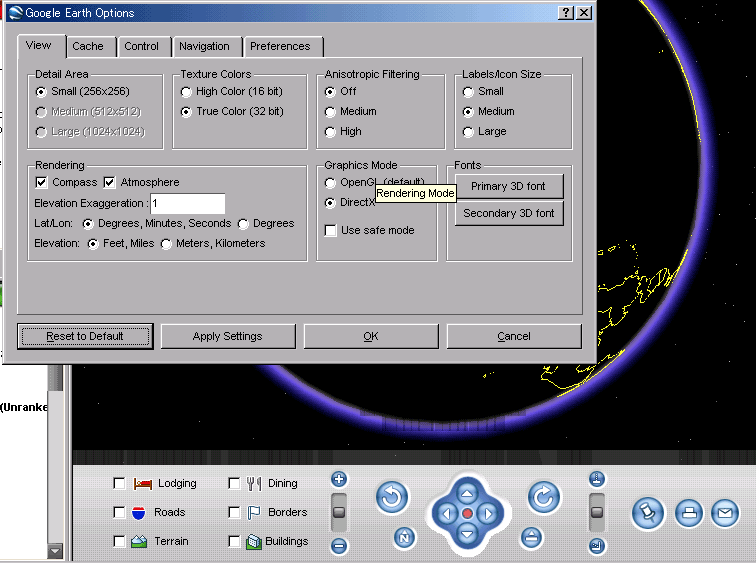Select Medium anisotropic filtering

tap(330, 112)
